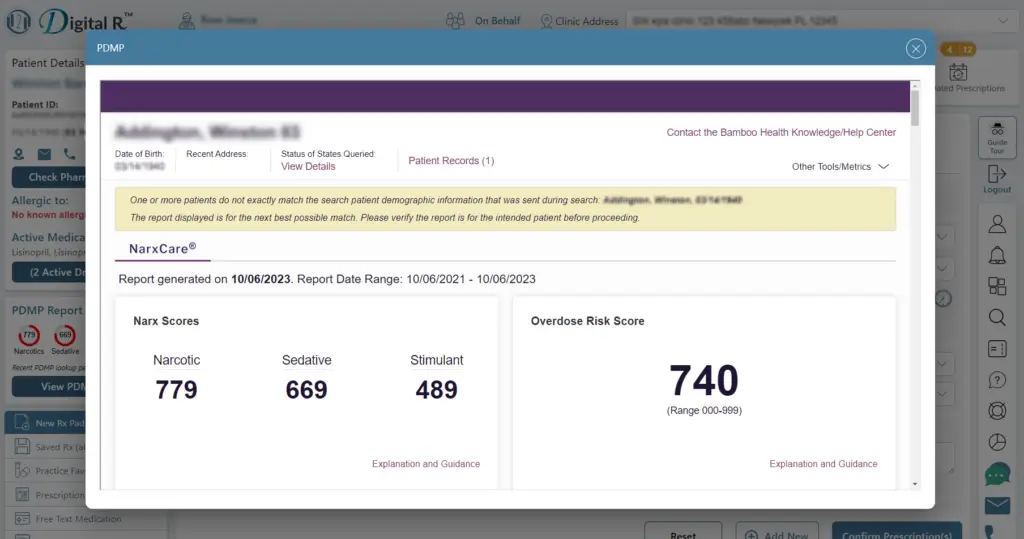Expand Other Tools/Metrics dropdown

(840, 167)
